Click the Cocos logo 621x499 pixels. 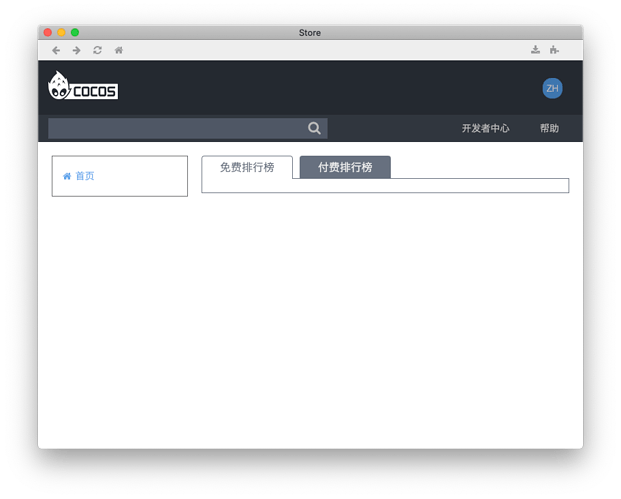coord(83,86)
